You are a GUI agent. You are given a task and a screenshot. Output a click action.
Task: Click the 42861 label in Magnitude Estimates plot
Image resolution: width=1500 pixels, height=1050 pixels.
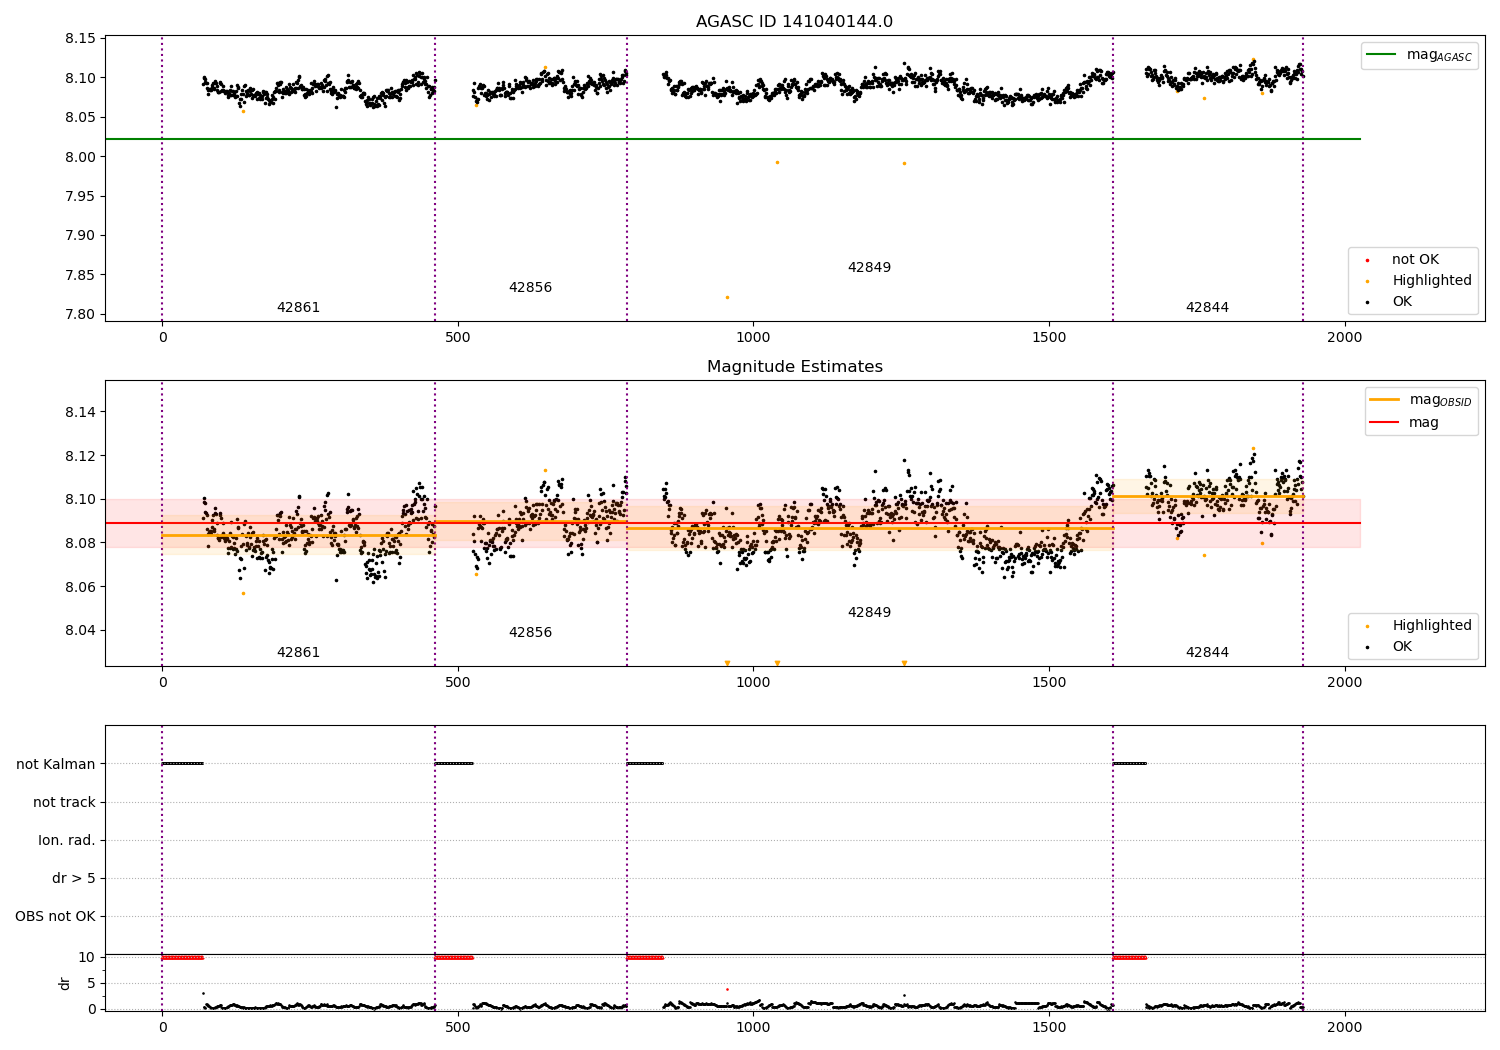298,653
